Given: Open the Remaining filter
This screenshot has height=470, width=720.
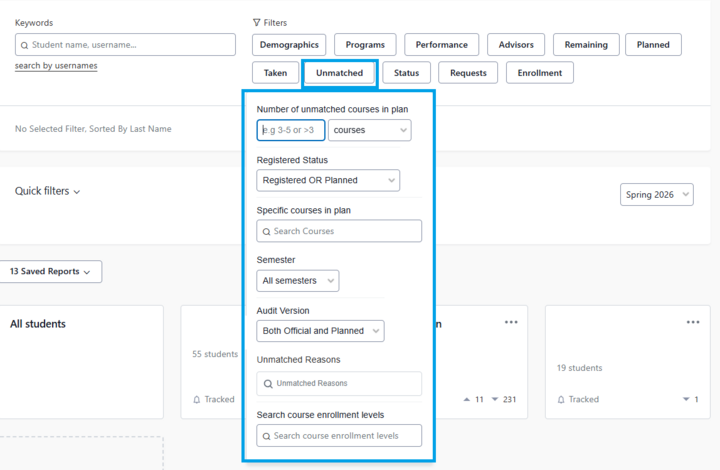Looking at the screenshot, I should [586, 45].
